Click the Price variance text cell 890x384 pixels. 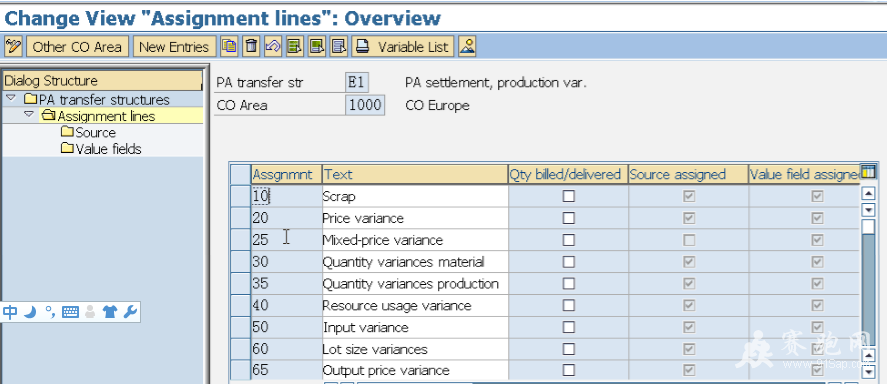point(415,218)
